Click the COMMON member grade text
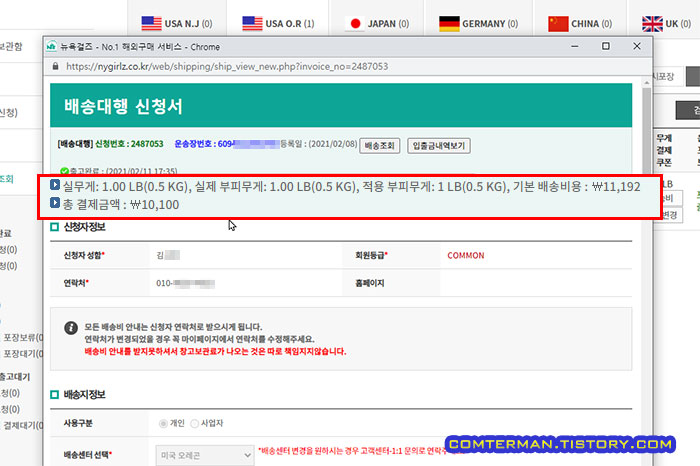Image resolution: width=700 pixels, height=466 pixels. click(466, 255)
